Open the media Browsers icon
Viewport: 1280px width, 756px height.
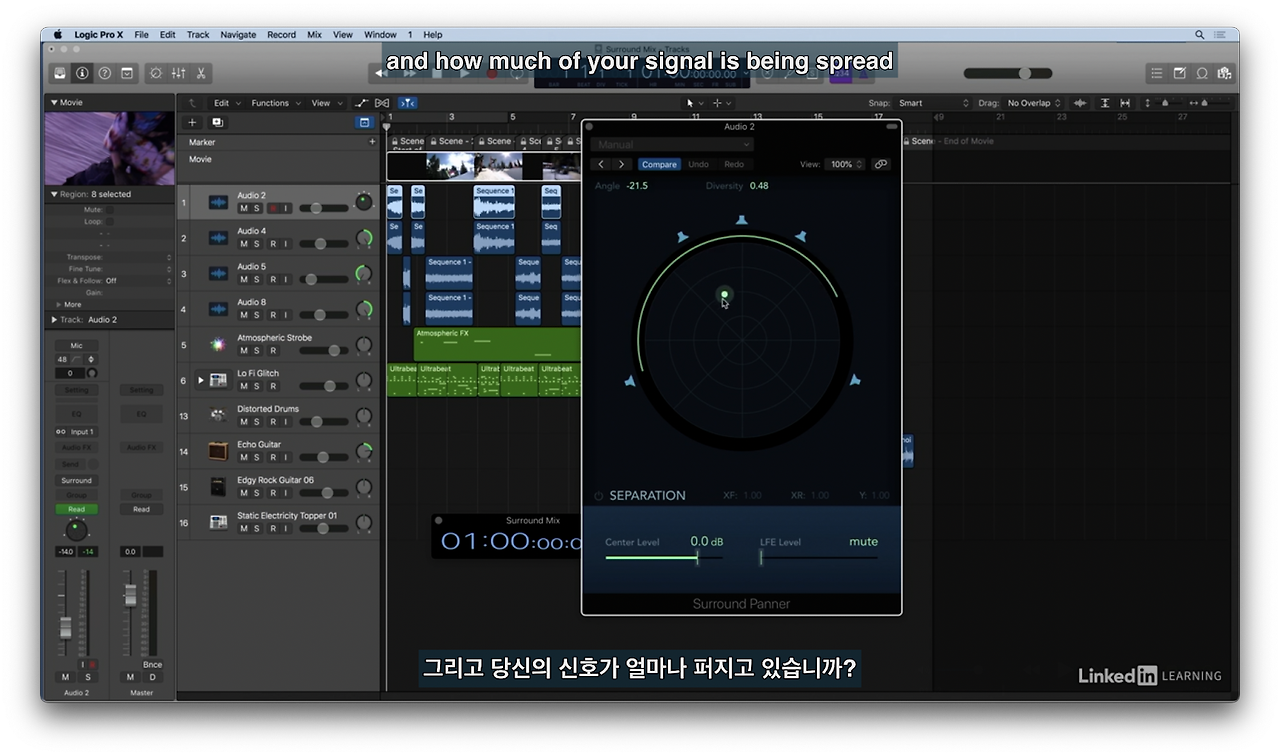pos(1224,73)
